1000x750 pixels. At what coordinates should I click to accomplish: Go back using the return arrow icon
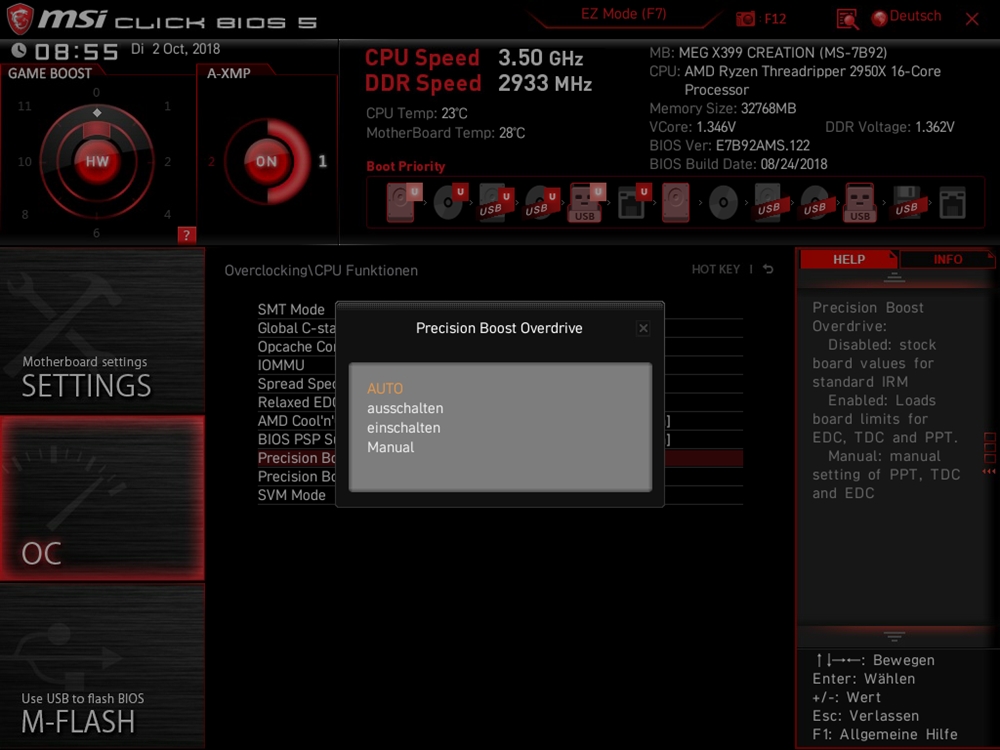click(x=768, y=269)
